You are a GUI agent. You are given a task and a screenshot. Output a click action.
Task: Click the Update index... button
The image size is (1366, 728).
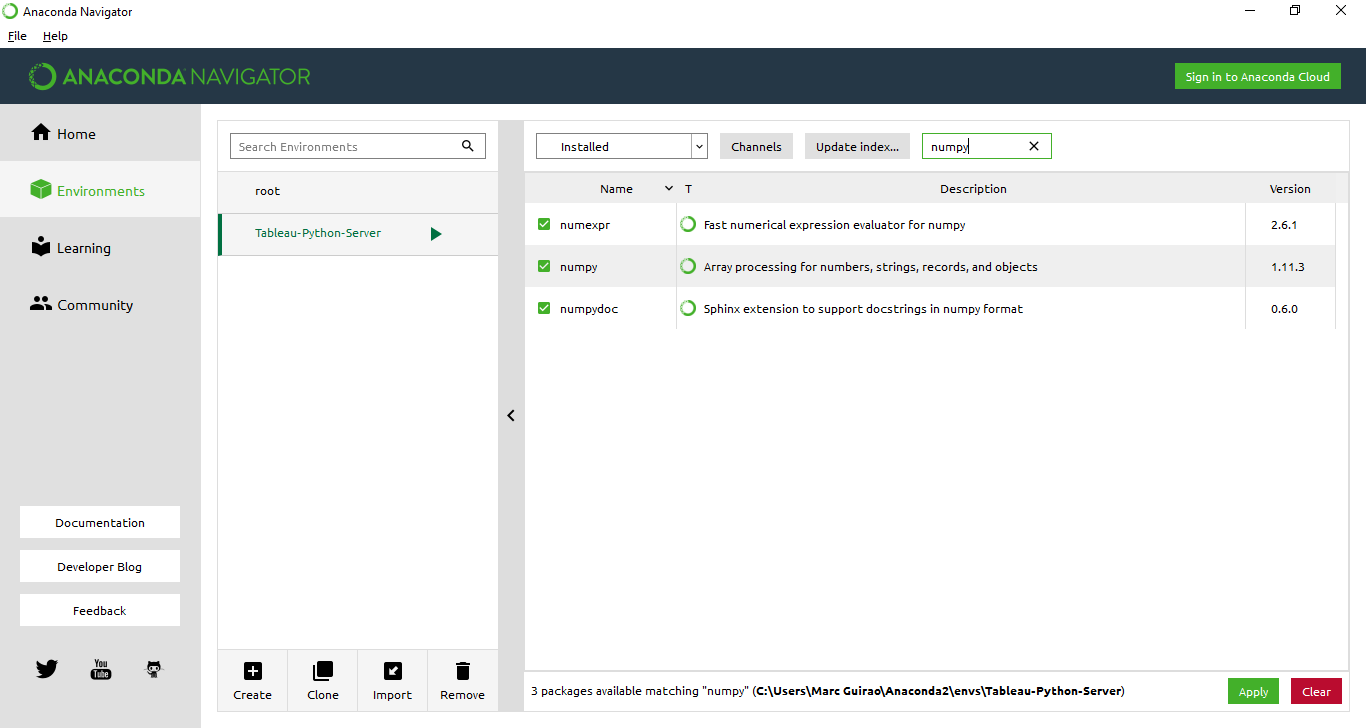pyautogui.click(x=857, y=146)
